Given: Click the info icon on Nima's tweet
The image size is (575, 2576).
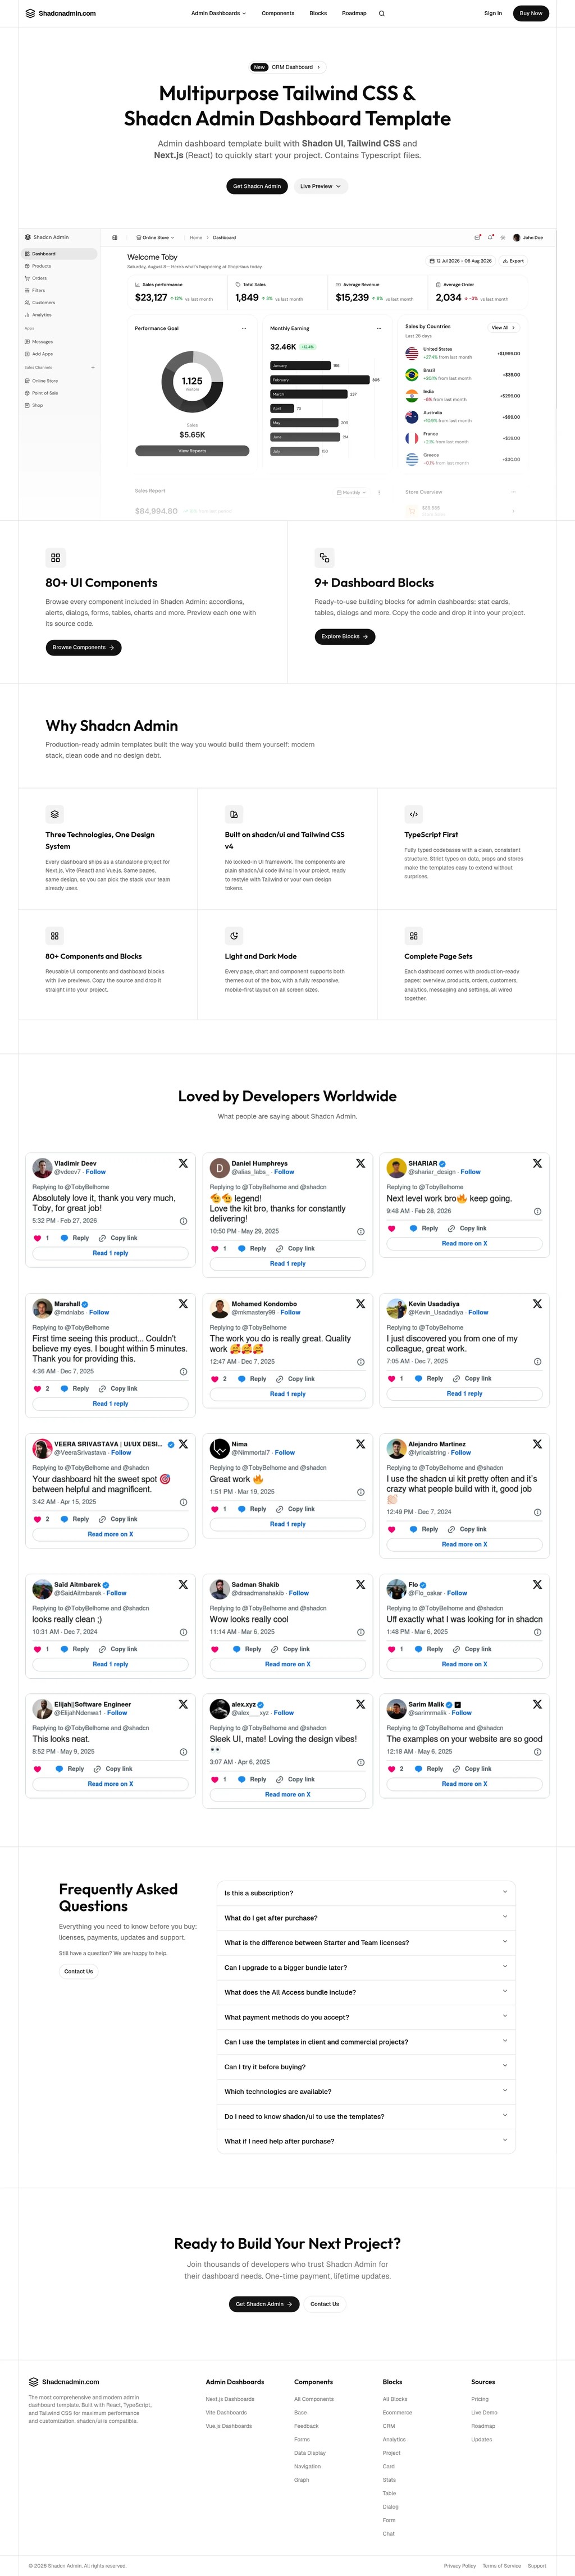Looking at the screenshot, I should [x=360, y=1491].
